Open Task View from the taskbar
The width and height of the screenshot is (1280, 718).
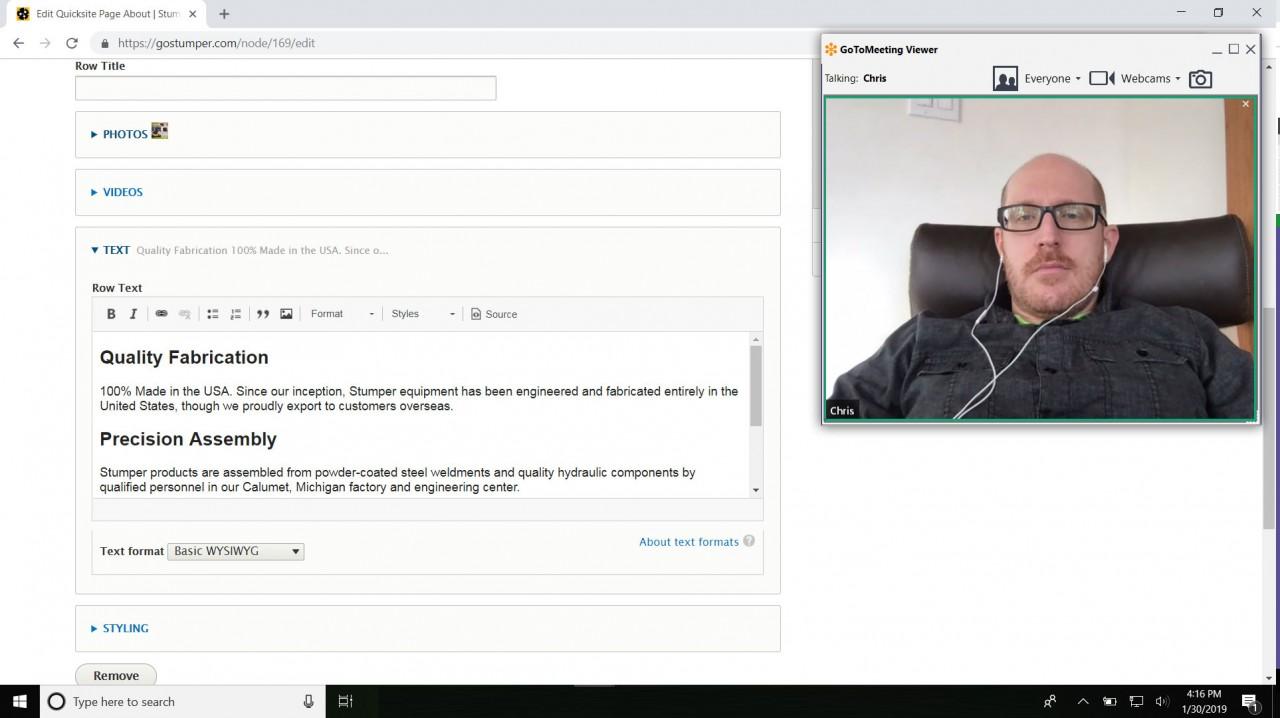(x=345, y=701)
